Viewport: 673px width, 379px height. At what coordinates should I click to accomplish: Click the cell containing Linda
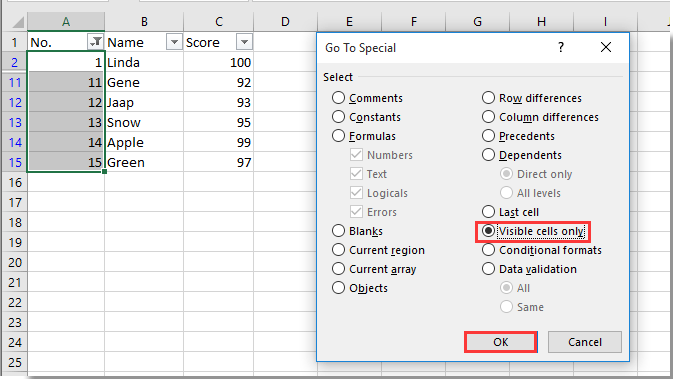coord(144,63)
